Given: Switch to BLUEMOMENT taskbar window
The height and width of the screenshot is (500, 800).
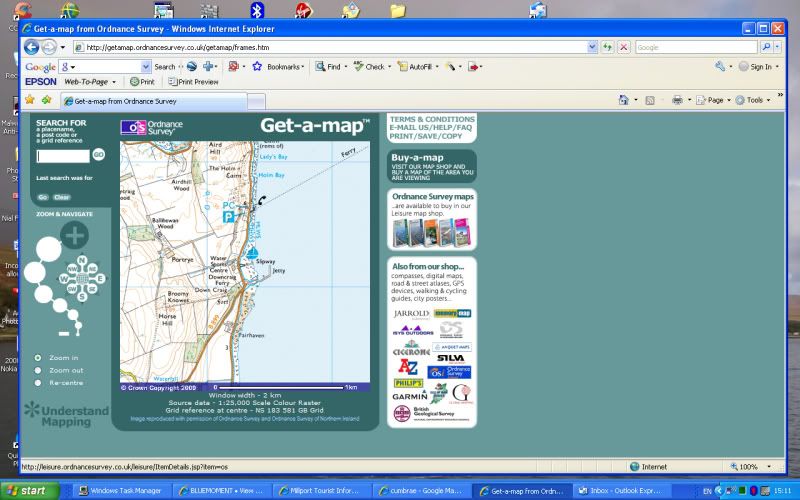Looking at the screenshot, I should point(222,491).
